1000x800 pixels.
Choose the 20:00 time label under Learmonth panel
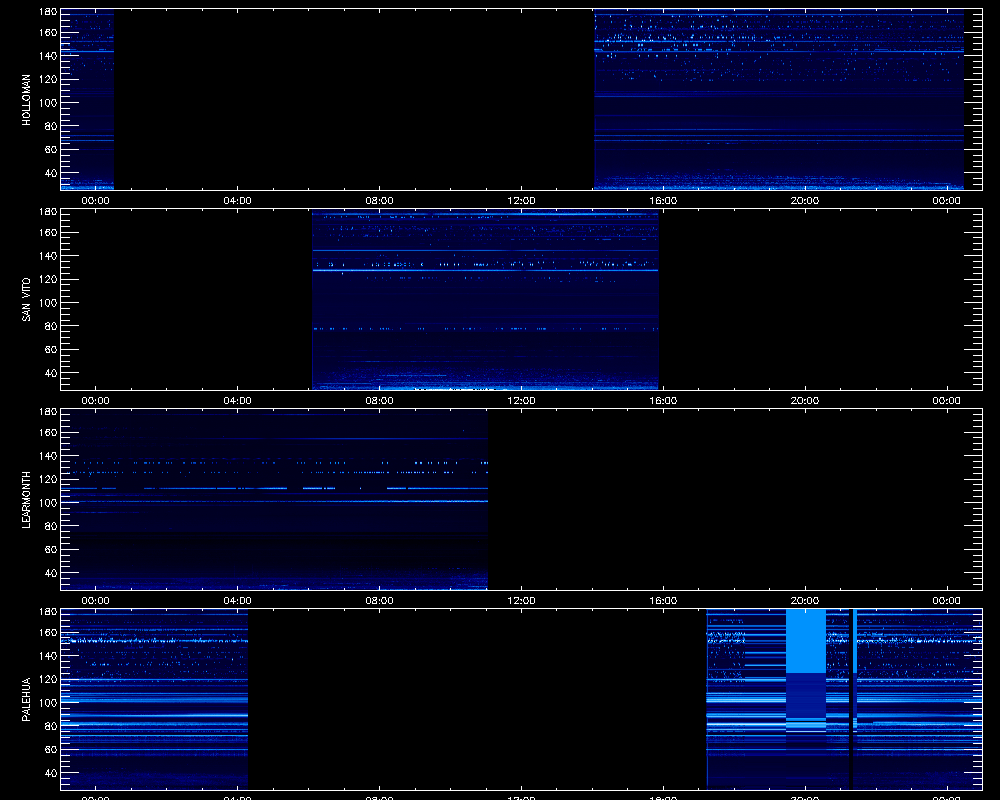pos(805,600)
